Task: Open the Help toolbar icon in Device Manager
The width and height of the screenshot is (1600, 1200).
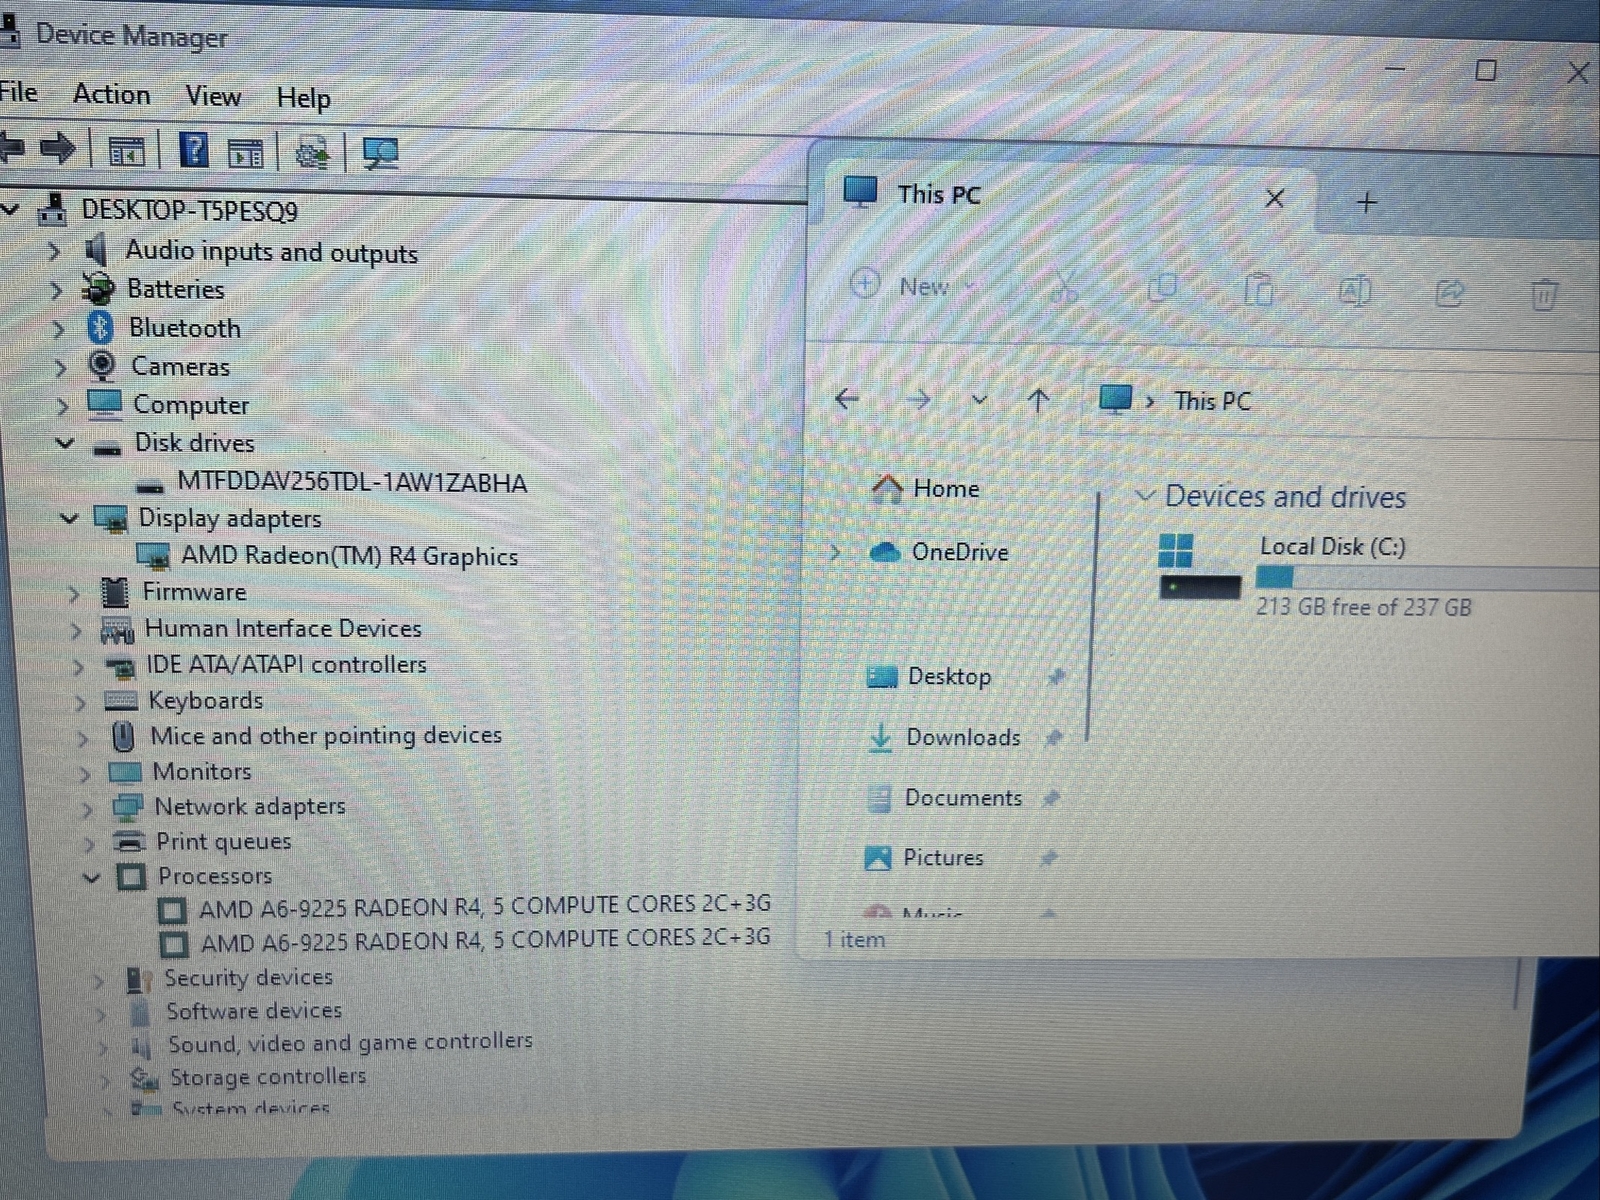Action: [x=194, y=150]
